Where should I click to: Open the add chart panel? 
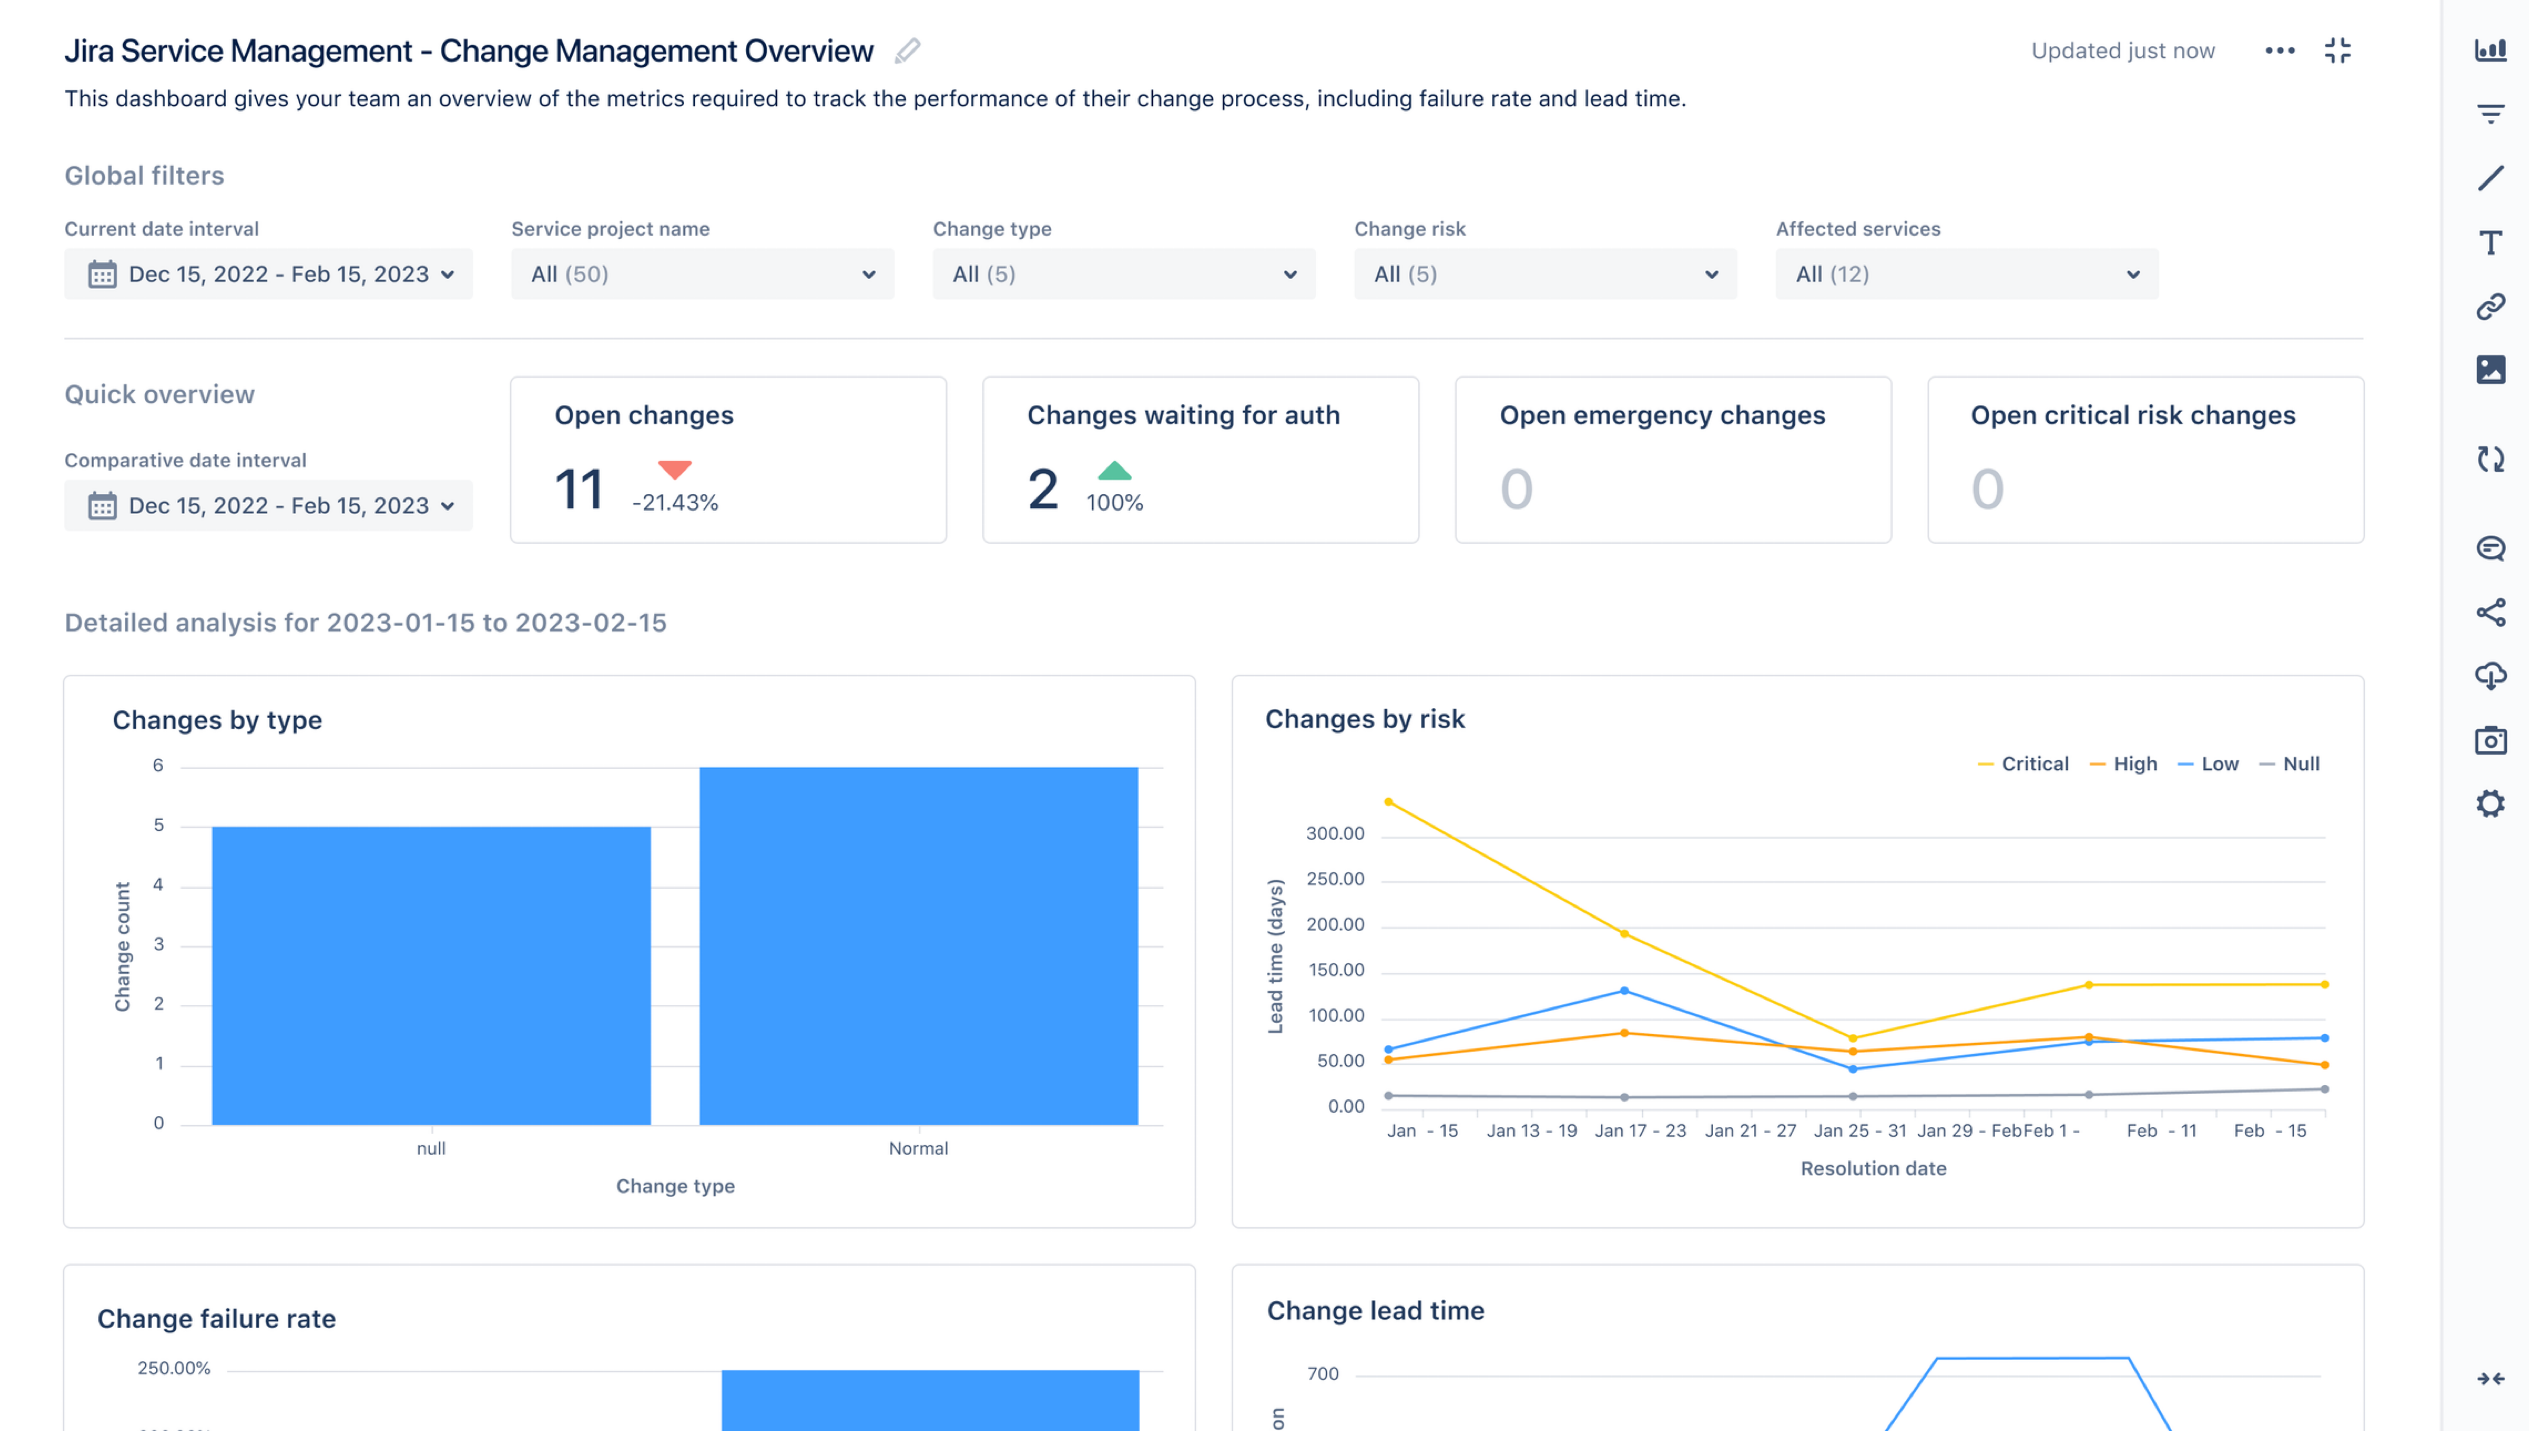click(x=2491, y=49)
